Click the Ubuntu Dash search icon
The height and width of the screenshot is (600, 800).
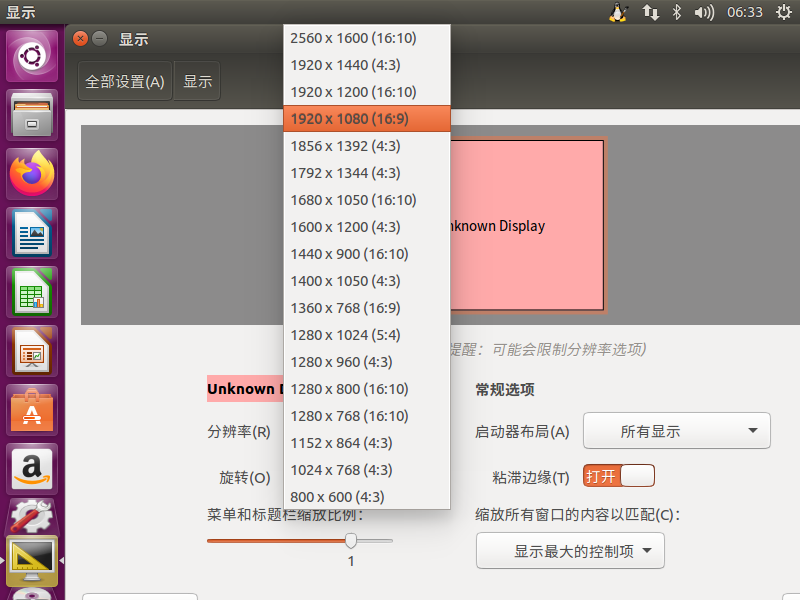[33, 56]
